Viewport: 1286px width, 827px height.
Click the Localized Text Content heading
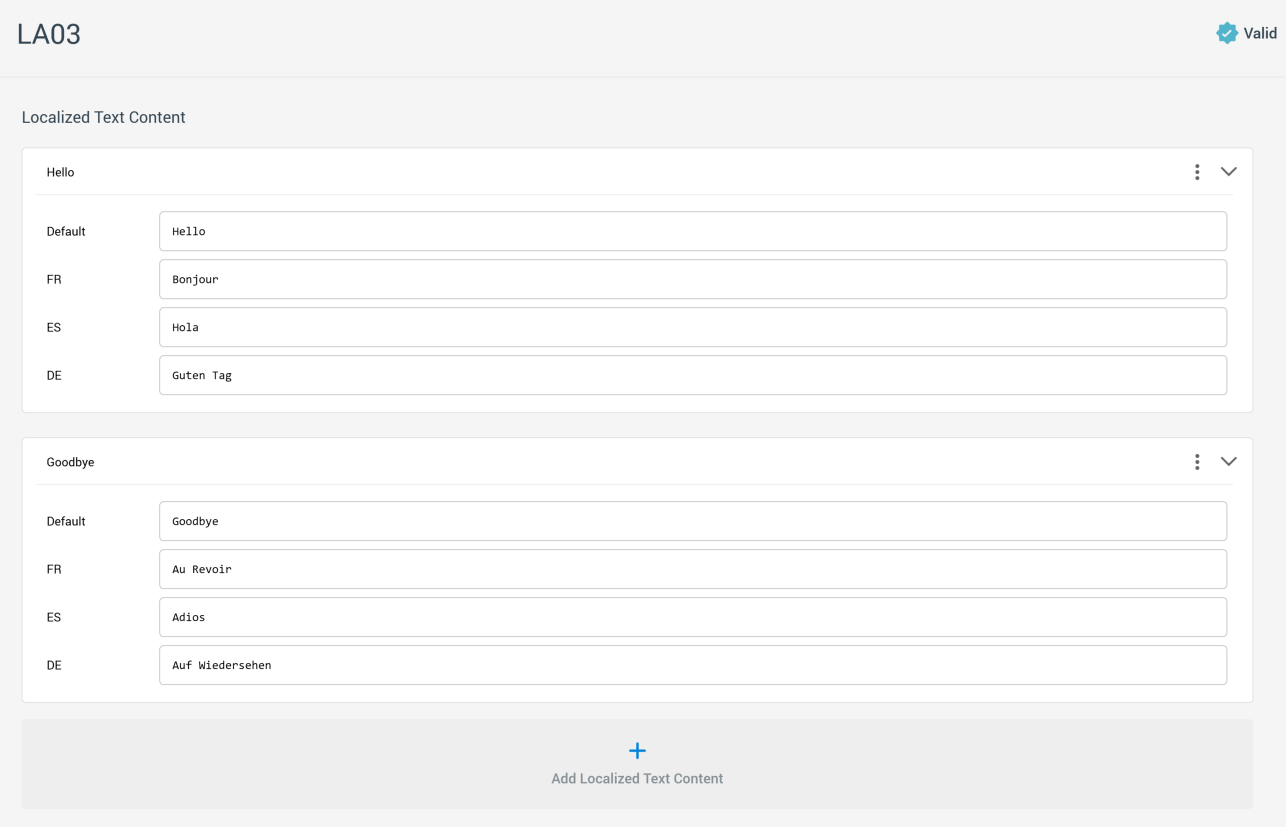[x=104, y=117]
